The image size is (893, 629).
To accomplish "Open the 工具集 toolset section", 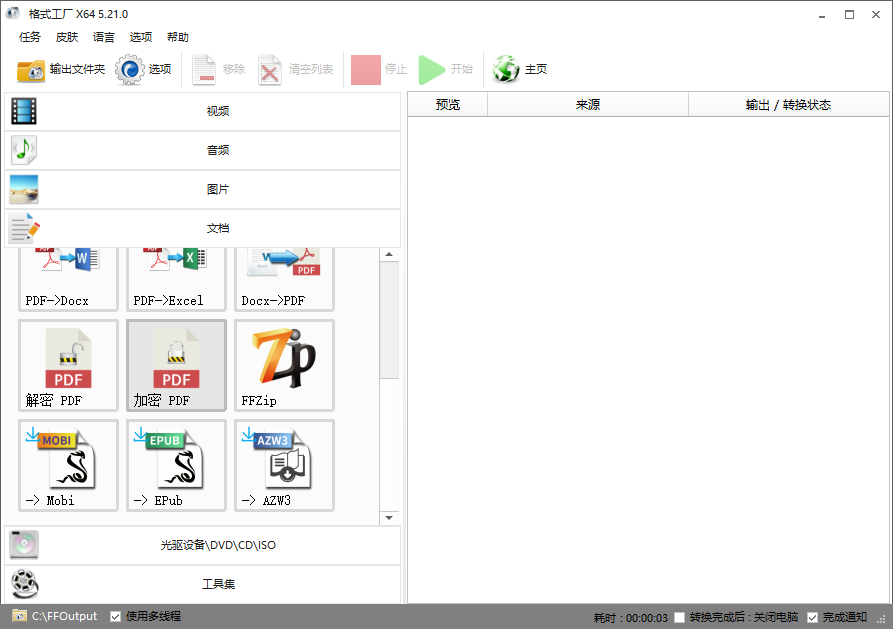I will click(200, 583).
